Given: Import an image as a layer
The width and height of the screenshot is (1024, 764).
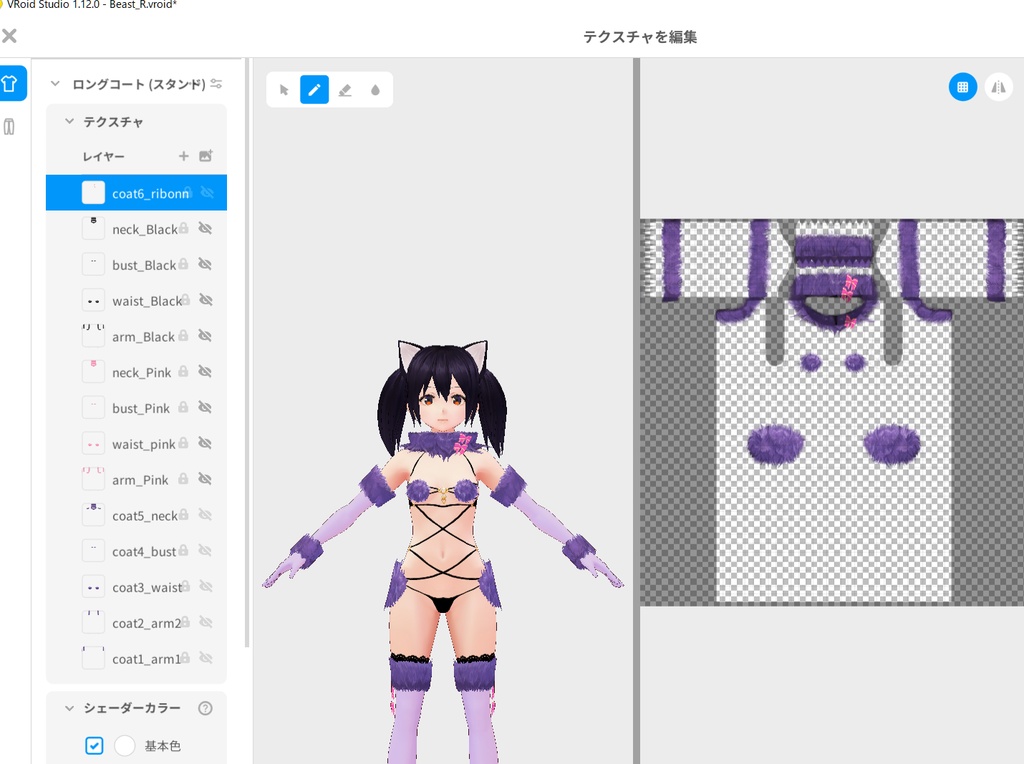Looking at the screenshot, I should click(206, 156).
